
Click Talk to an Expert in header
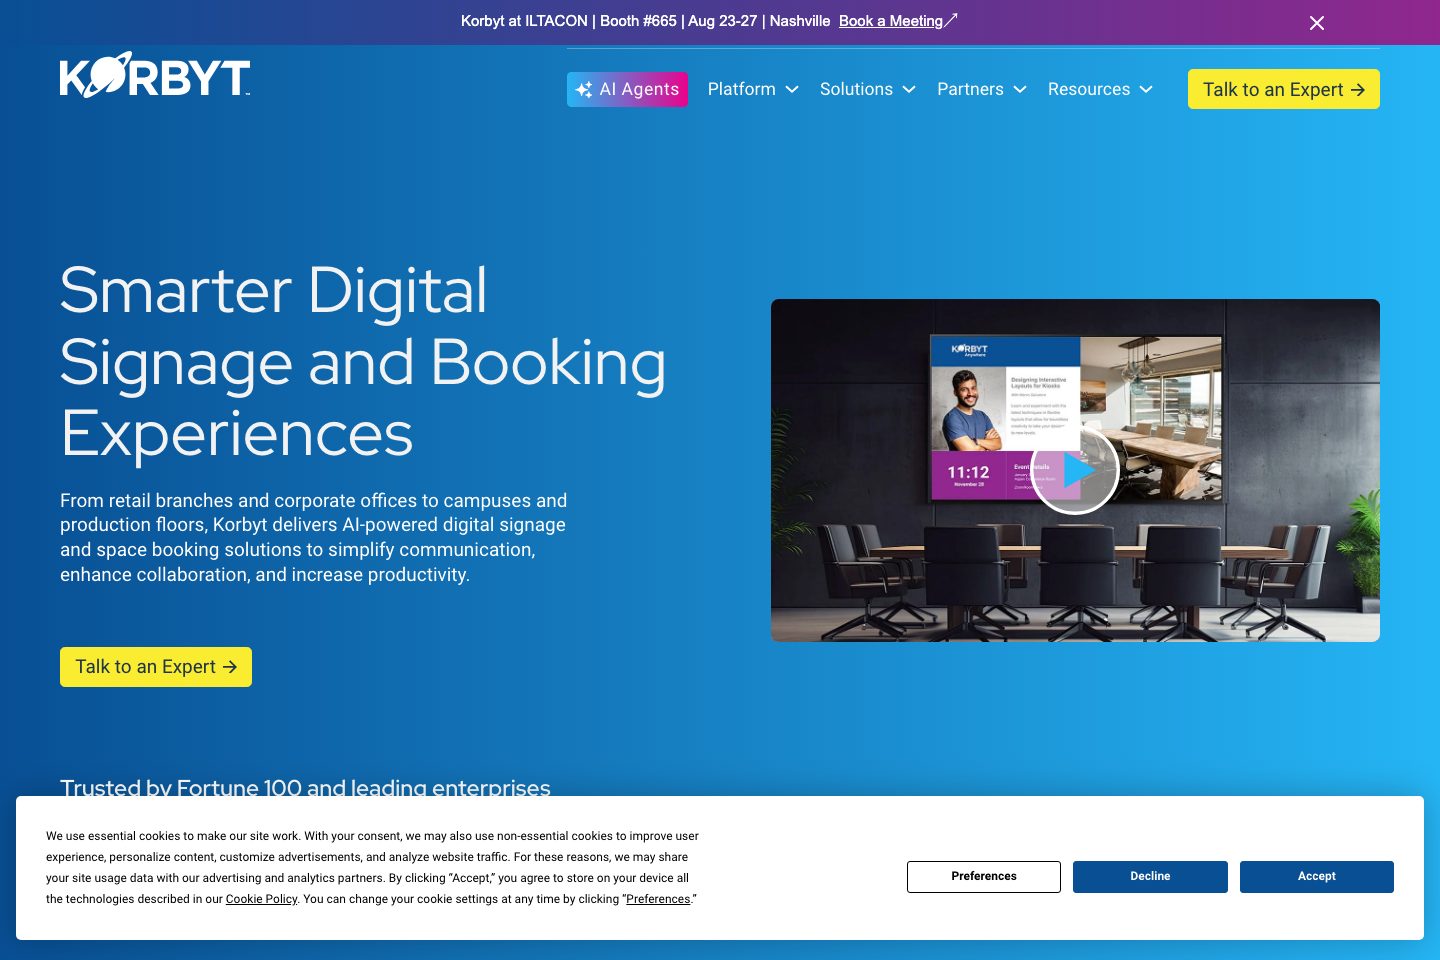1284,89
